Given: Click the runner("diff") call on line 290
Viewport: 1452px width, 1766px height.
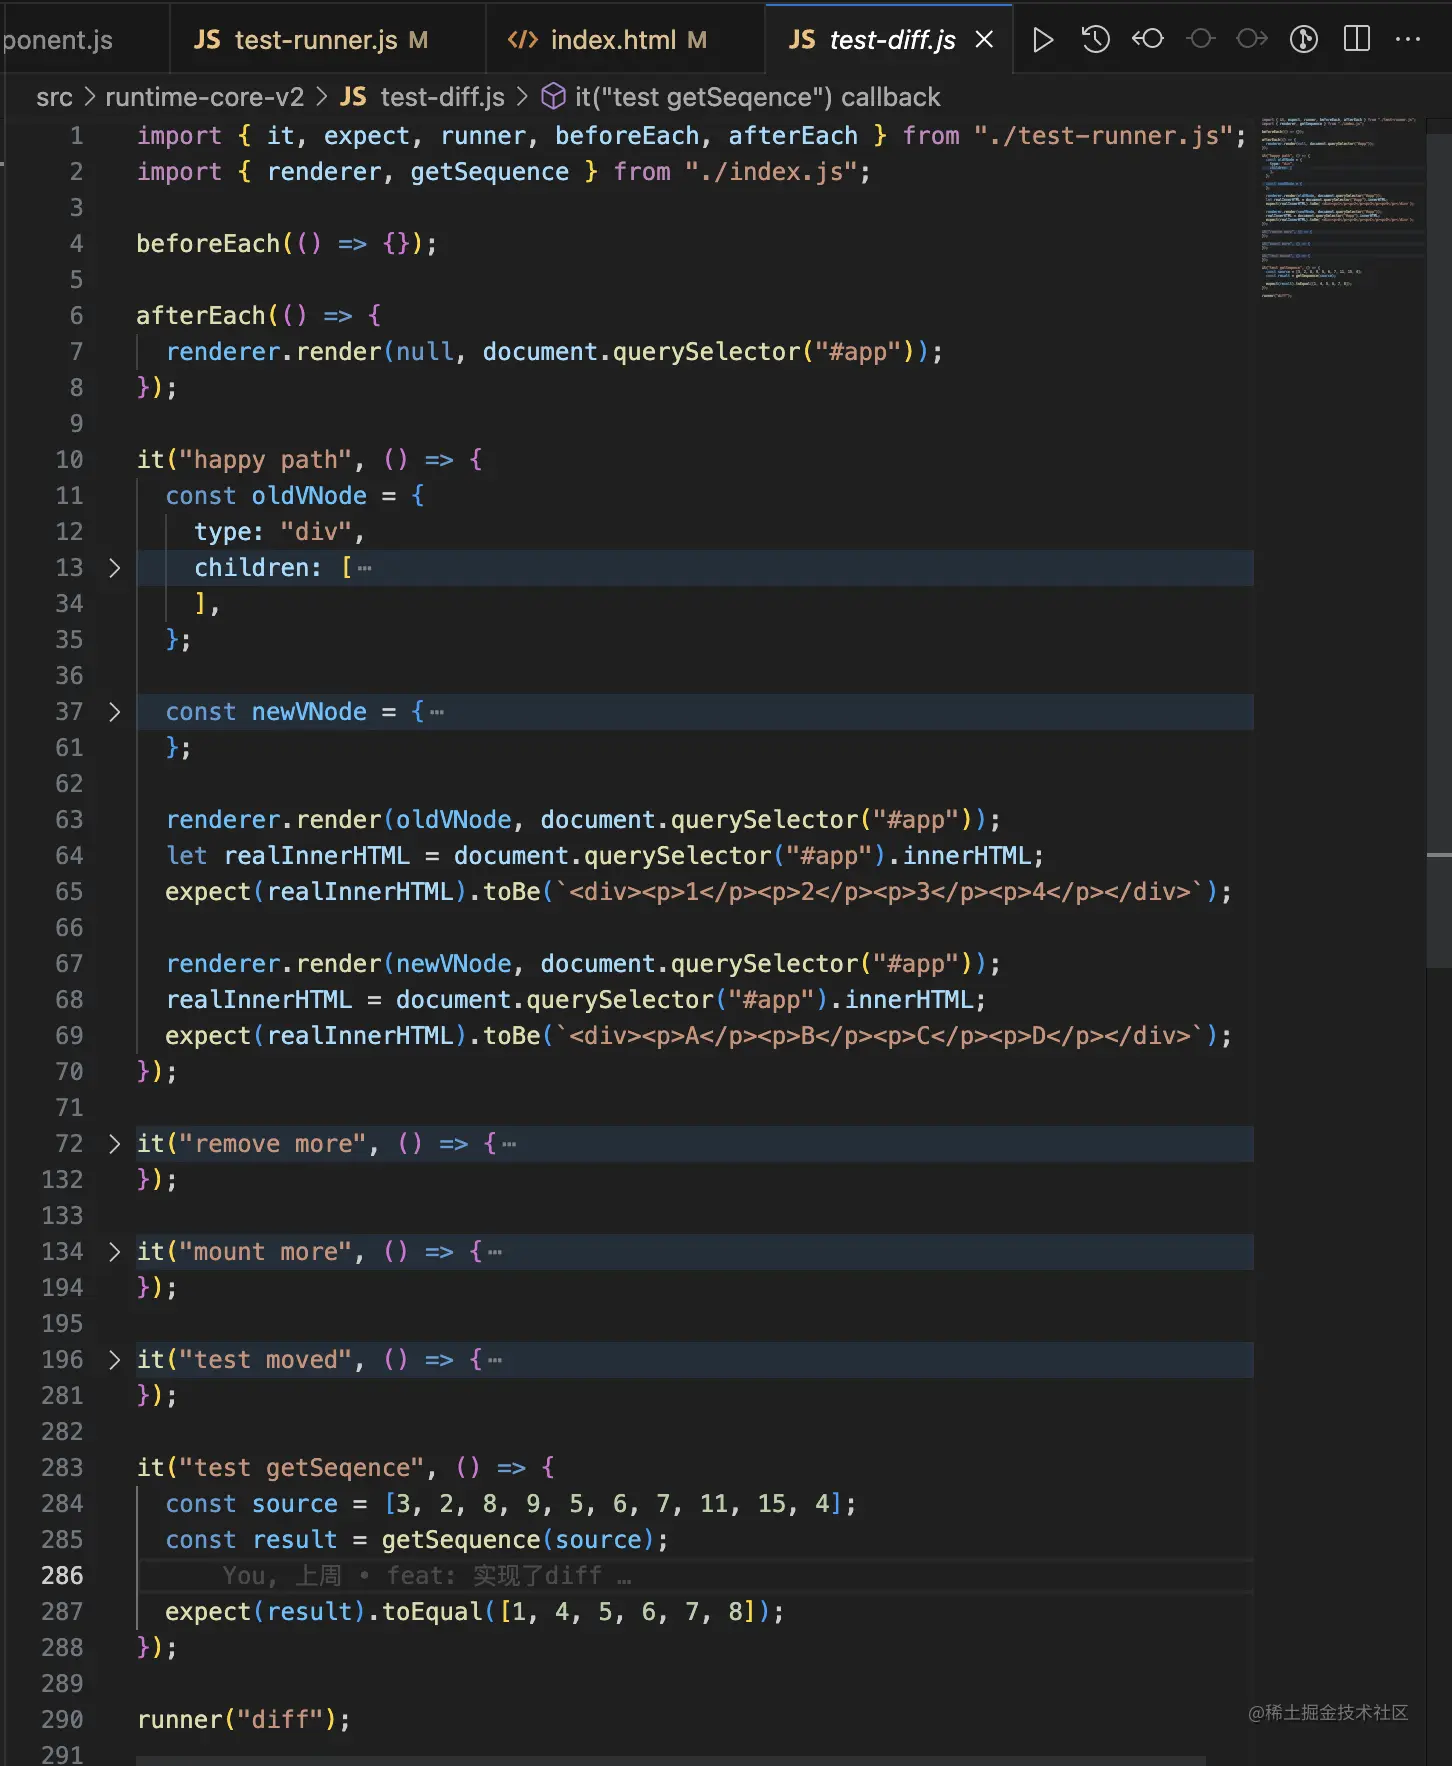Looking at the screenshot, I should [x=243, y=1720].
